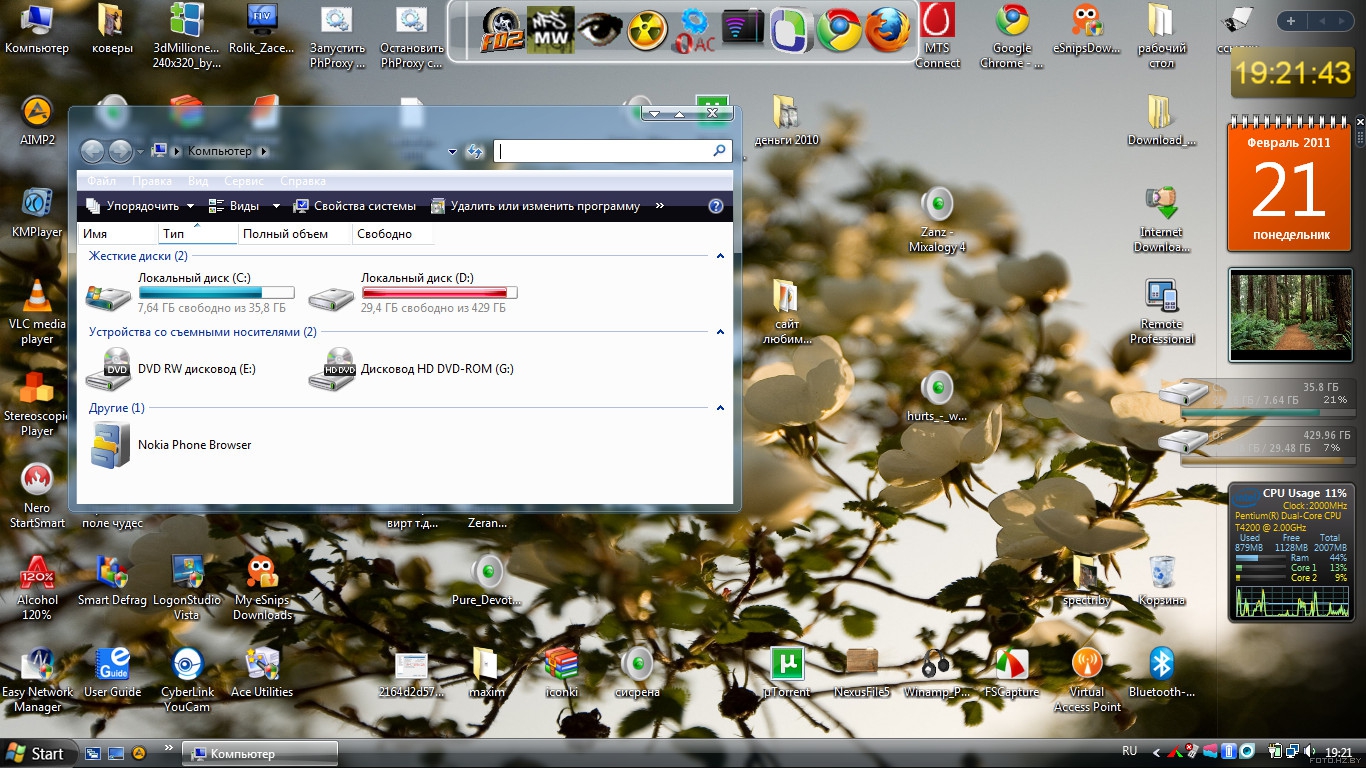Click the explorer search field
The height and width of the screenshot is (768, 1366).
click(603, 151)
